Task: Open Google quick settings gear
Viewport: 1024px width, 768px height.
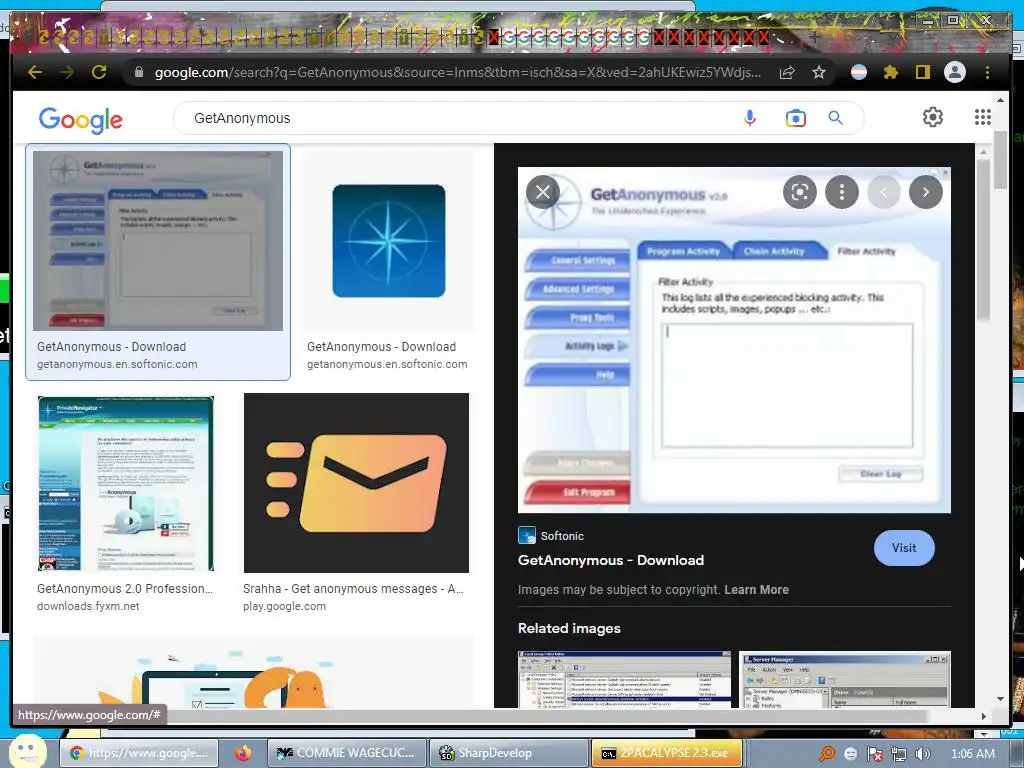Action: [x=933, y=117]
